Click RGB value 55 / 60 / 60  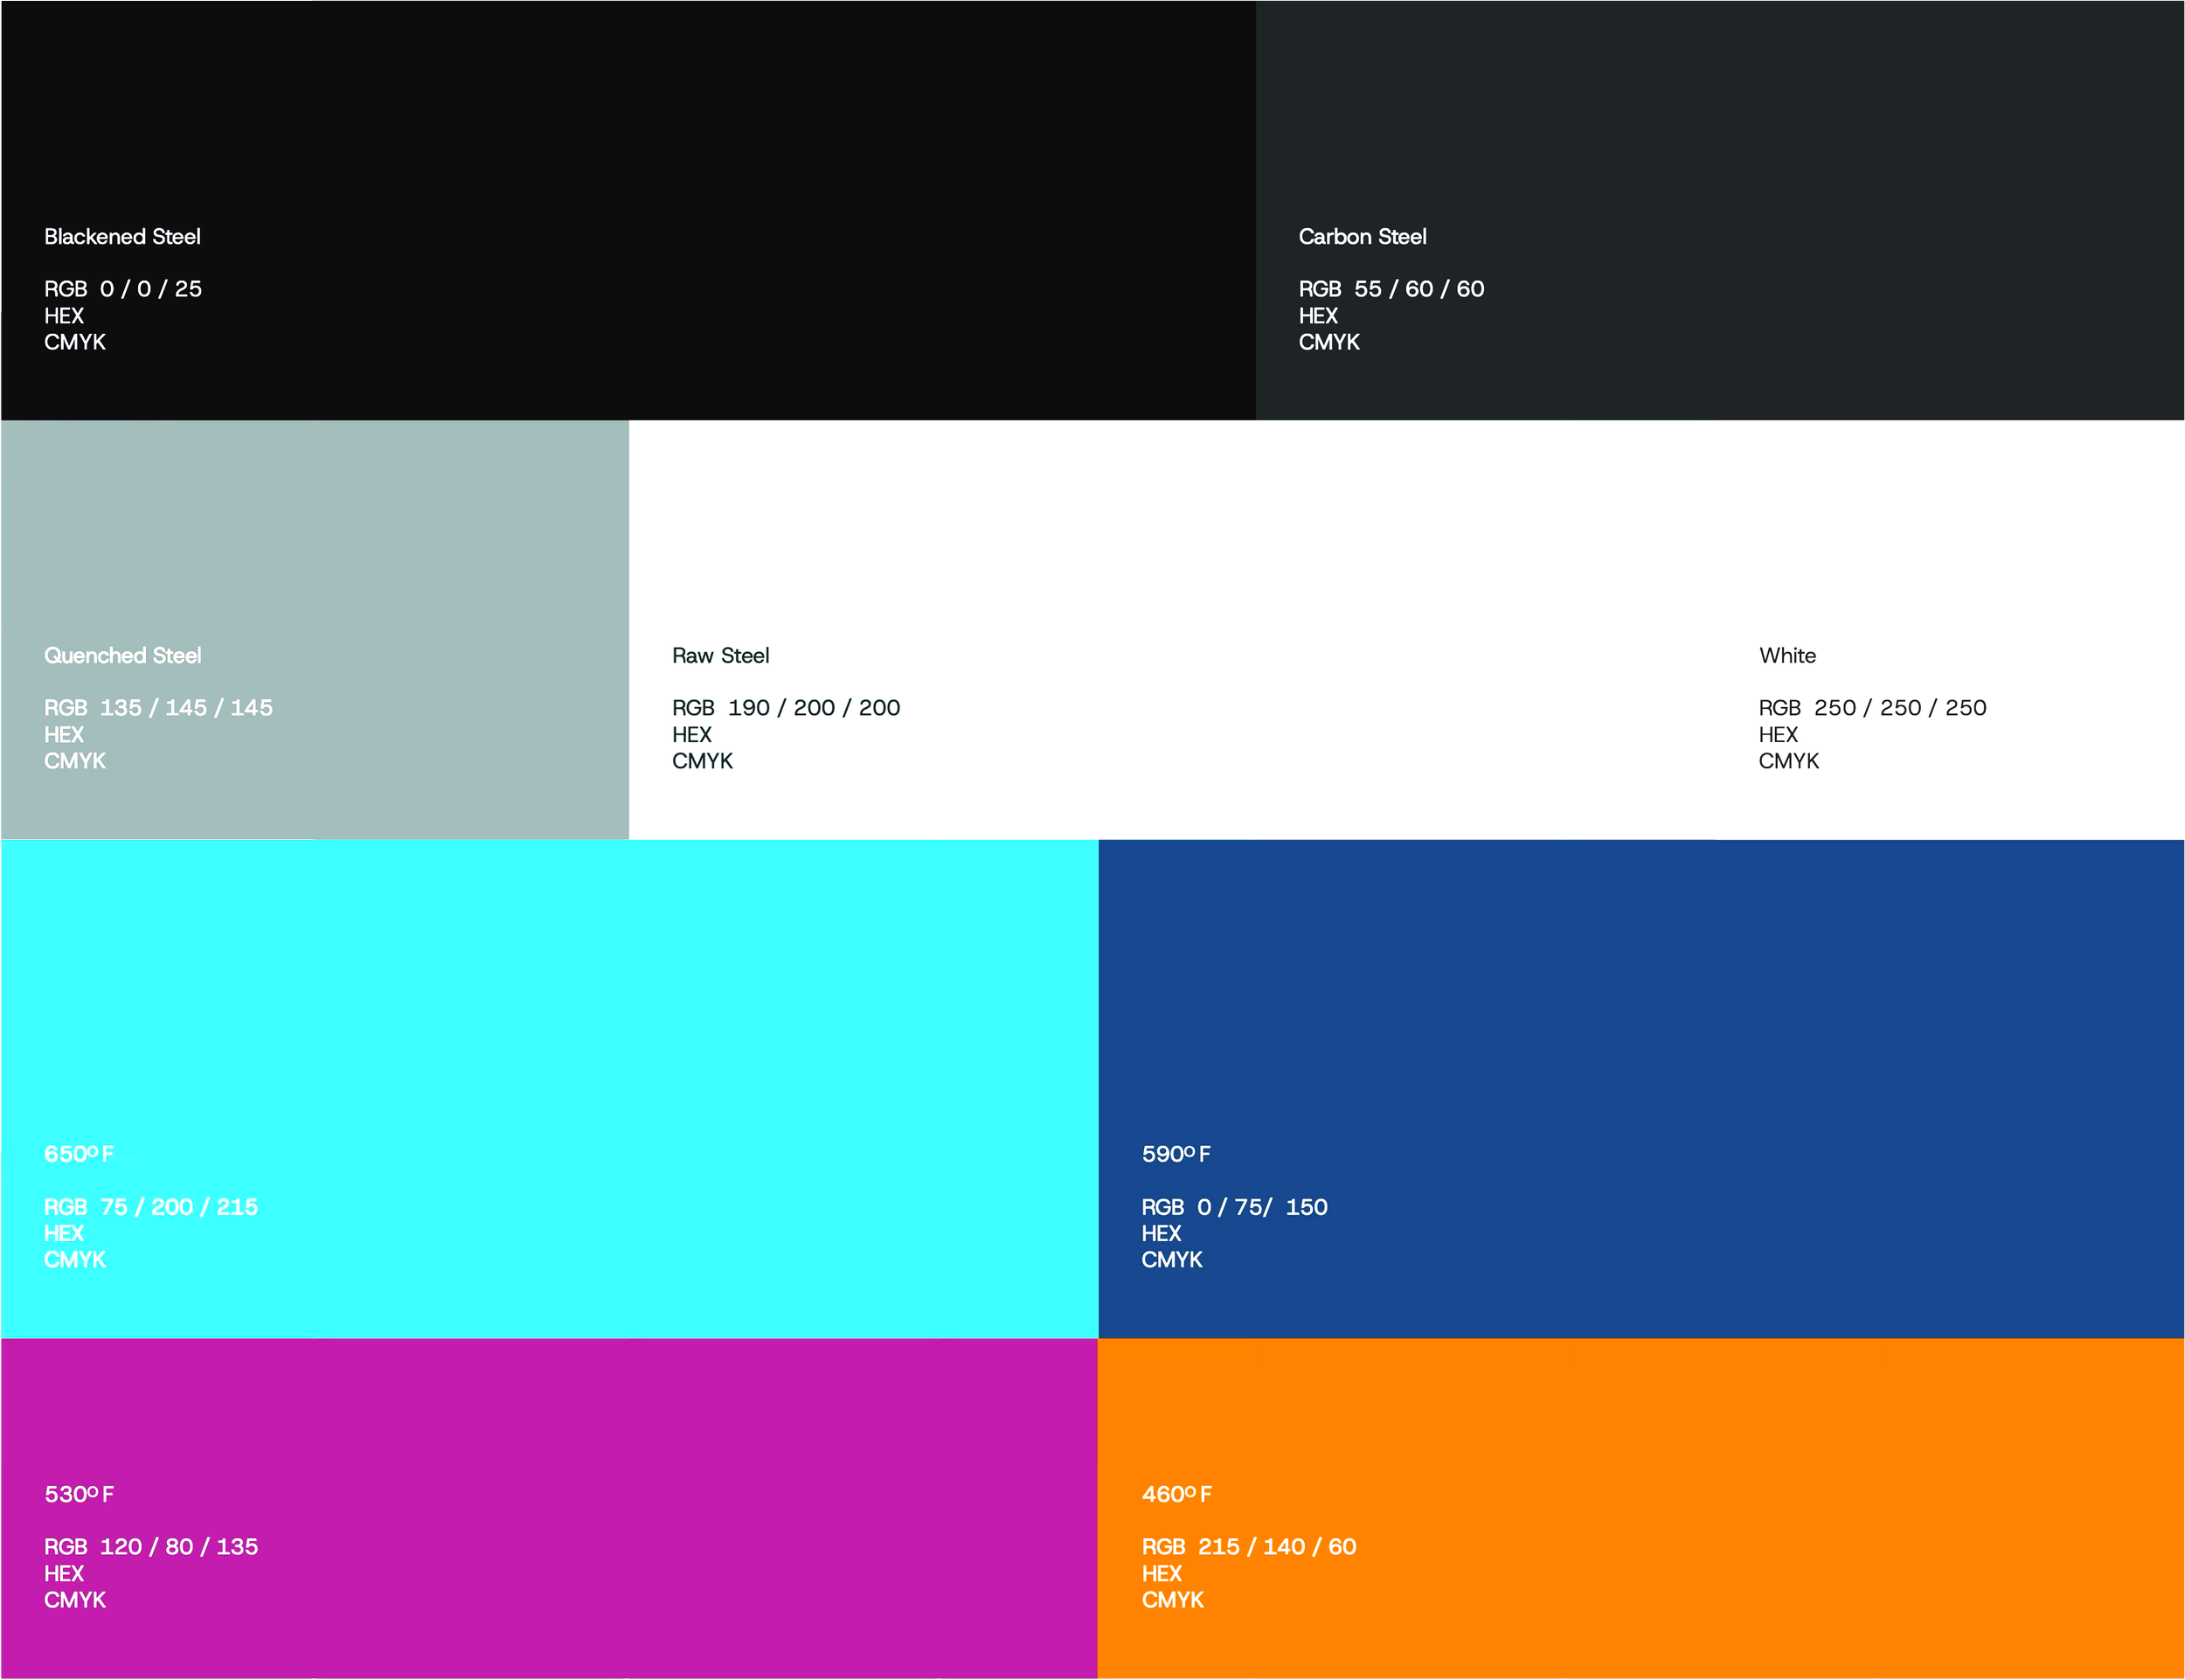click(x=1418, y=289)
